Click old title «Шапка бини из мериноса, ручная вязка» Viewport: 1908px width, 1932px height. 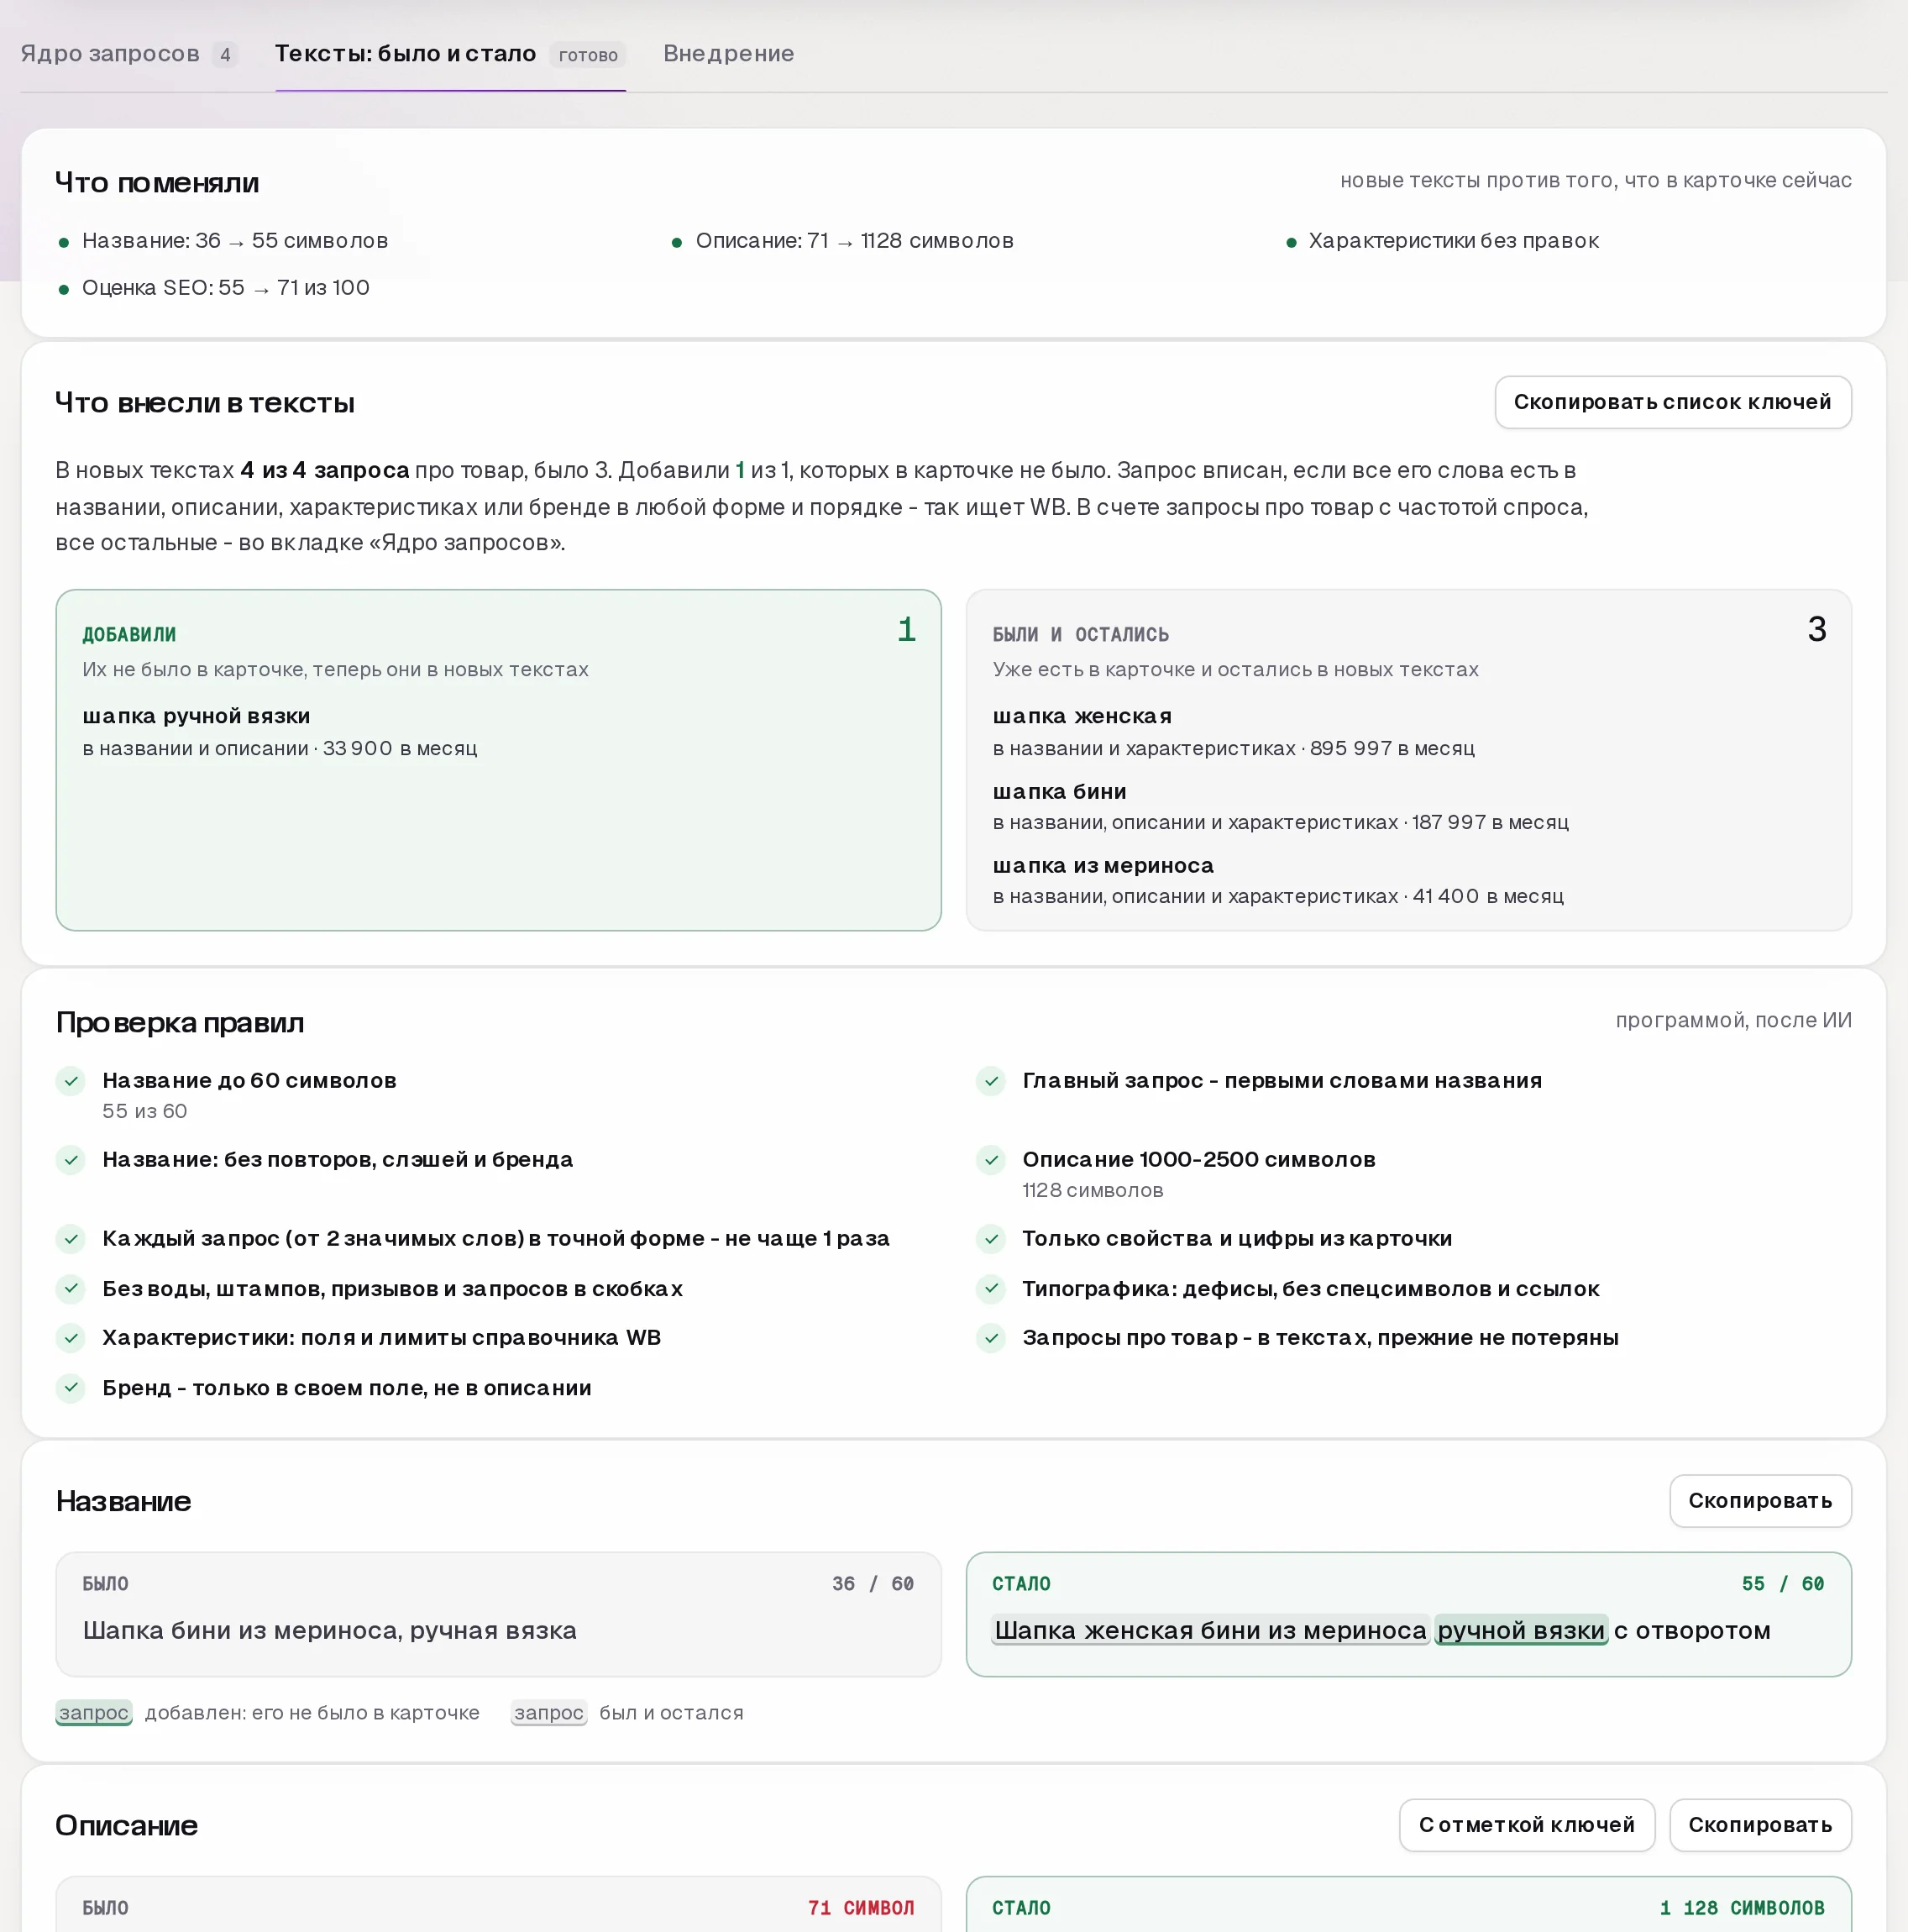click(330, 1630)
